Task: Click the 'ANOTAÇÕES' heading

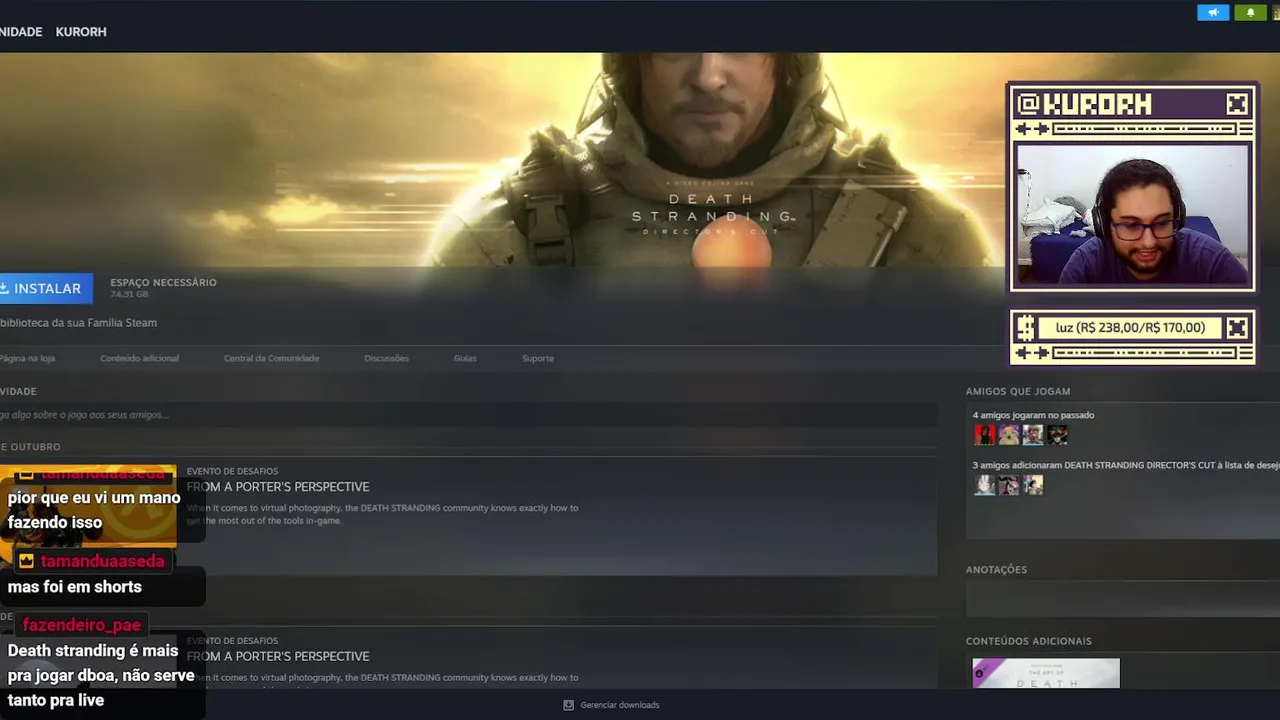Action: (x=996, y=569)
